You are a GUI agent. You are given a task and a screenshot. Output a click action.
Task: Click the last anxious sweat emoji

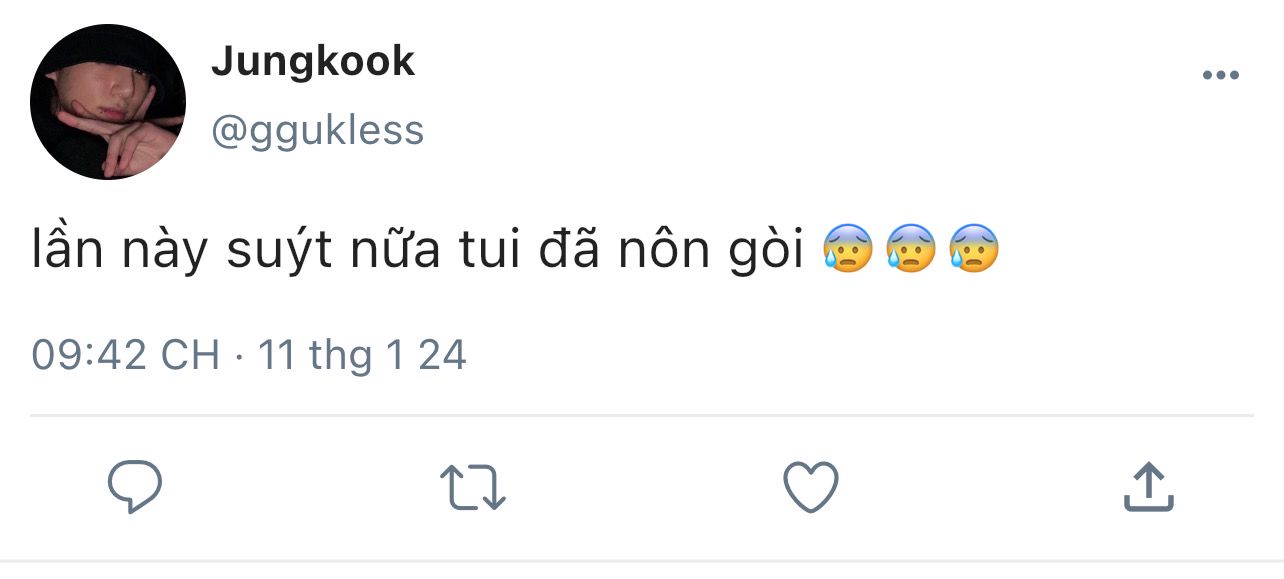pyautogui.click(x=973, y=250)
